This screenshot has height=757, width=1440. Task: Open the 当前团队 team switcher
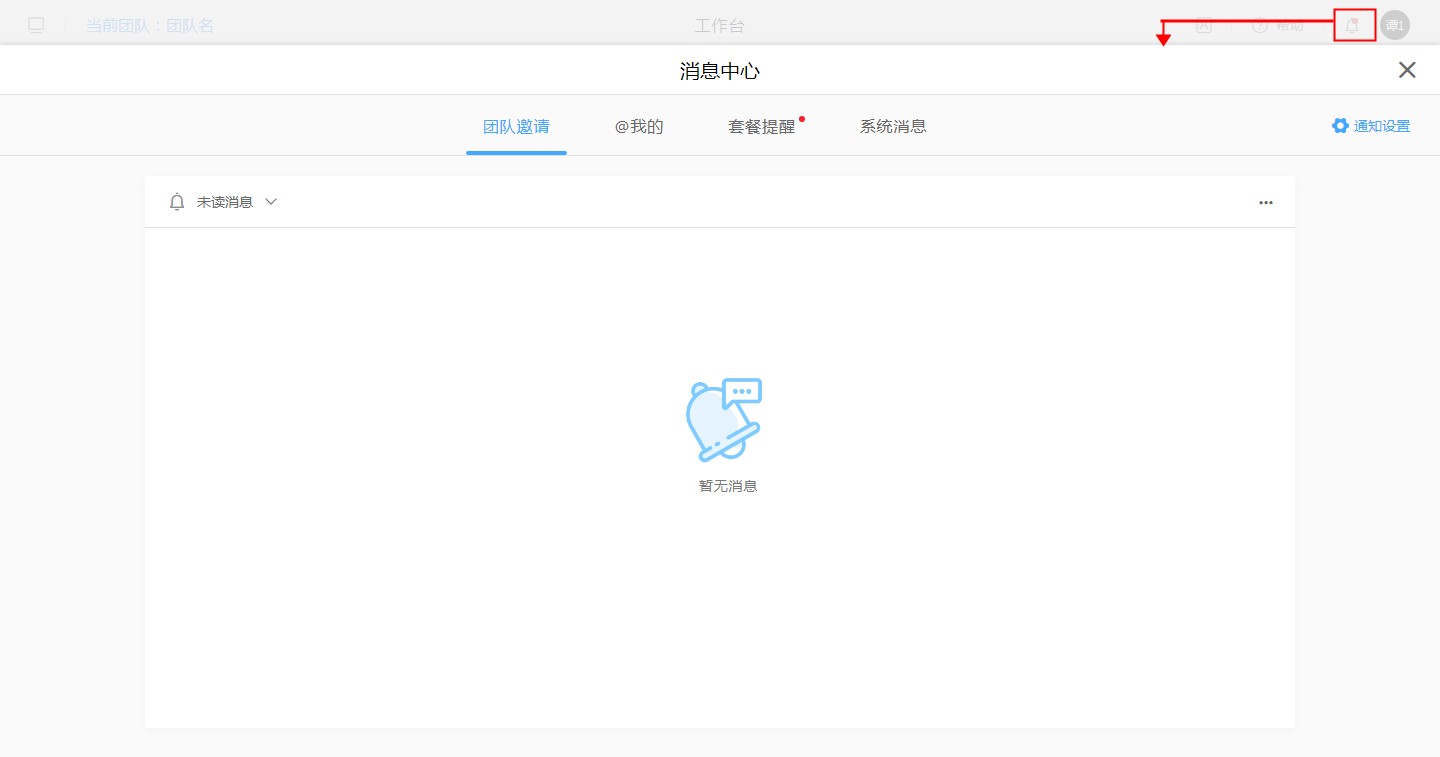(x=150, y=26)
